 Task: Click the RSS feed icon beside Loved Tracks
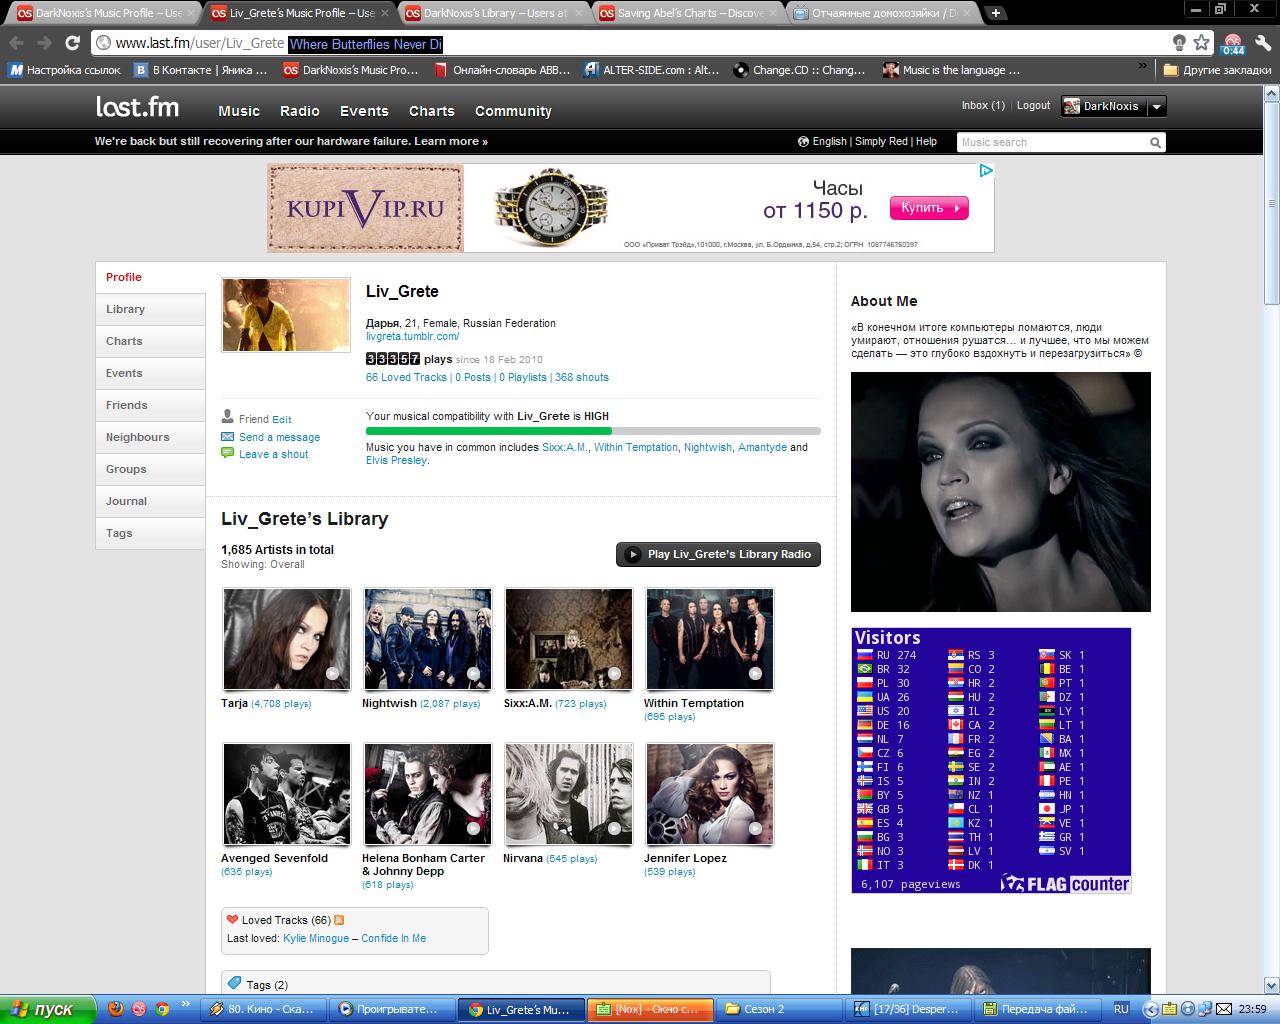pyautogui.click(x=339, y=920)
